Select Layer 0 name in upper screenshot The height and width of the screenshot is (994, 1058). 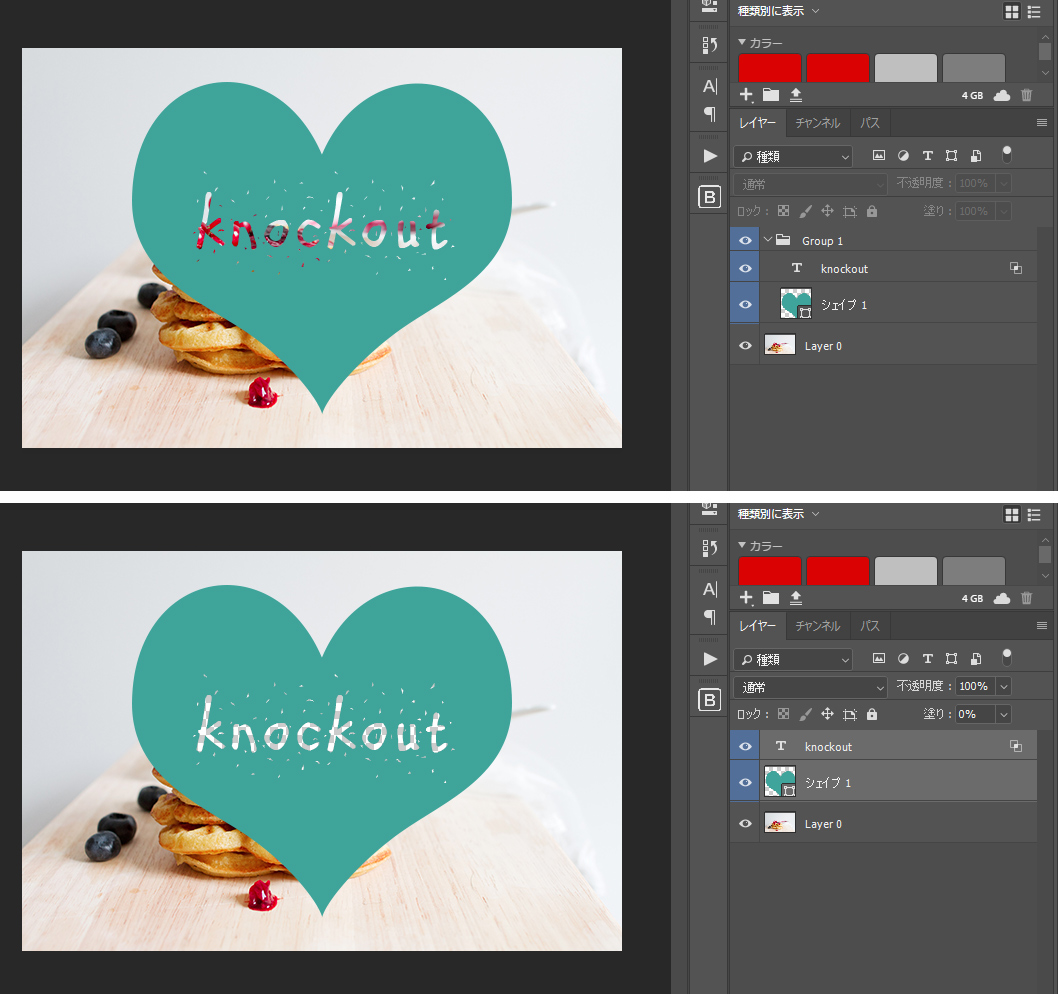pos(823,346)
